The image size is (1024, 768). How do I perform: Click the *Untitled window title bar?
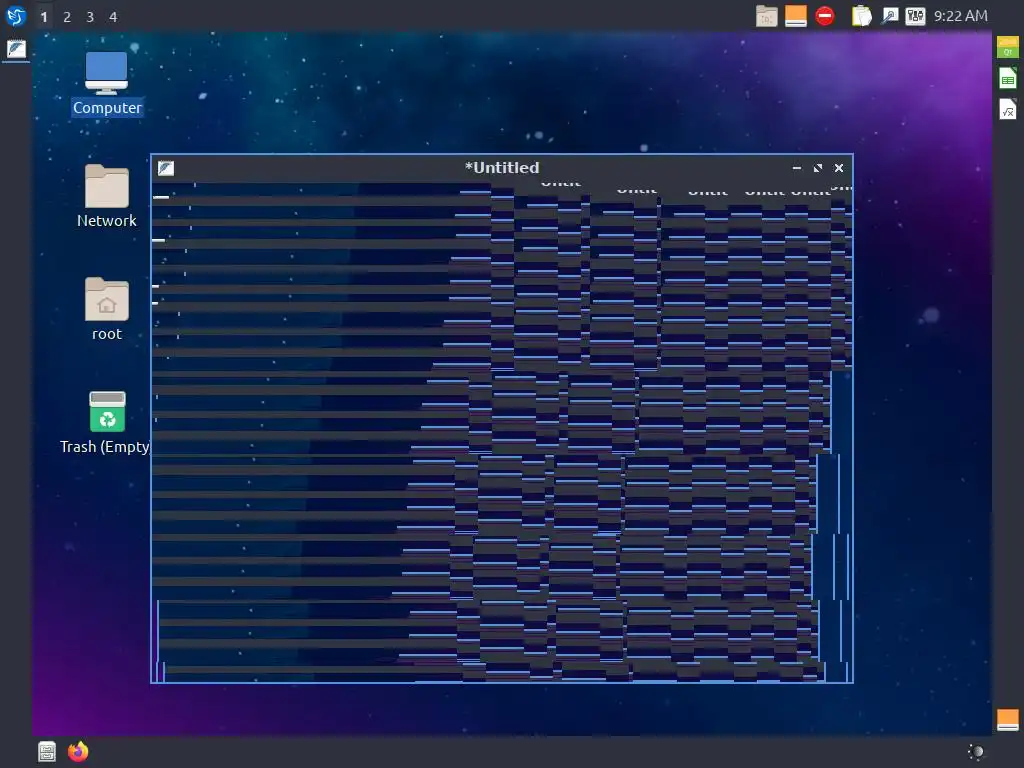tap(502, 168)
